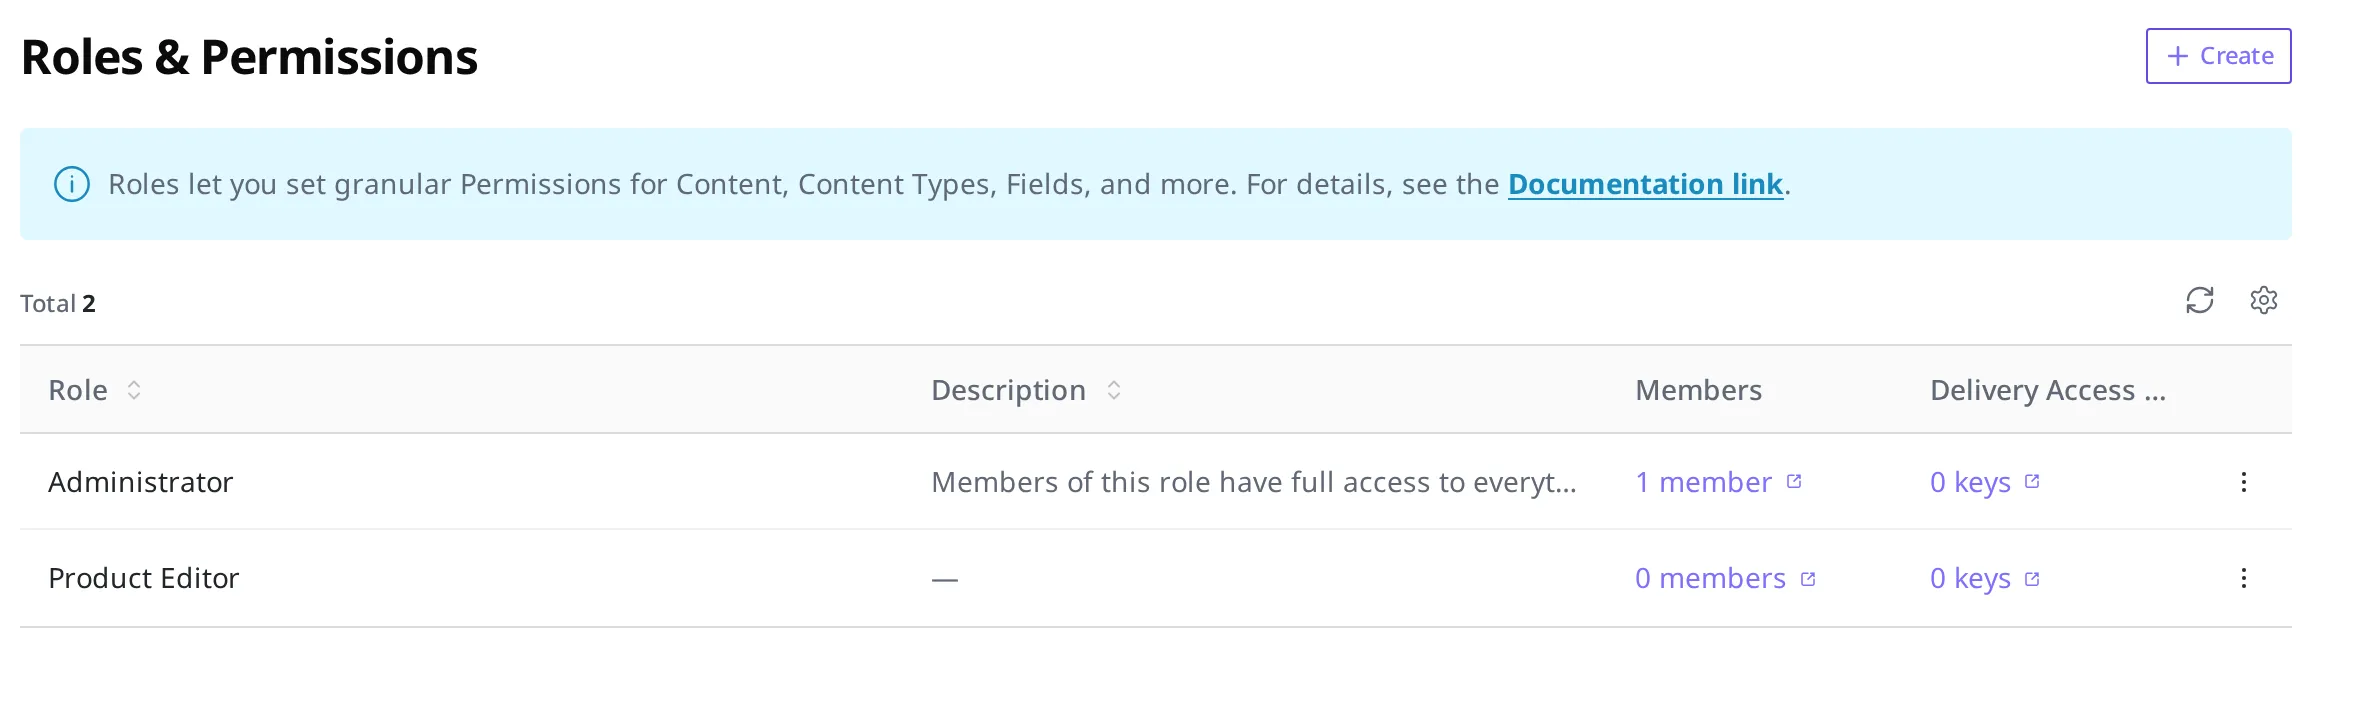Open Product Editor row three-dot actions menu
The image size is (2356, 720).
tap(2244, 578)
